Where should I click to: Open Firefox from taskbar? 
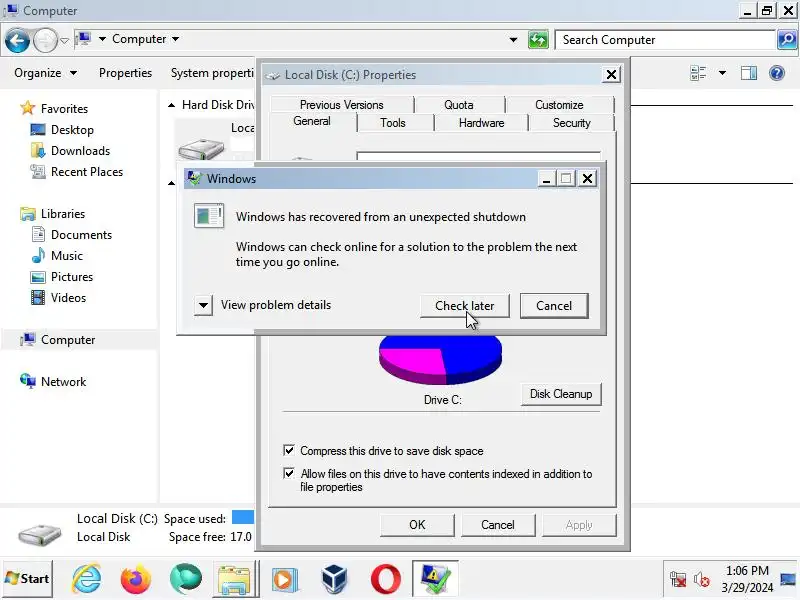click(136, 579)
